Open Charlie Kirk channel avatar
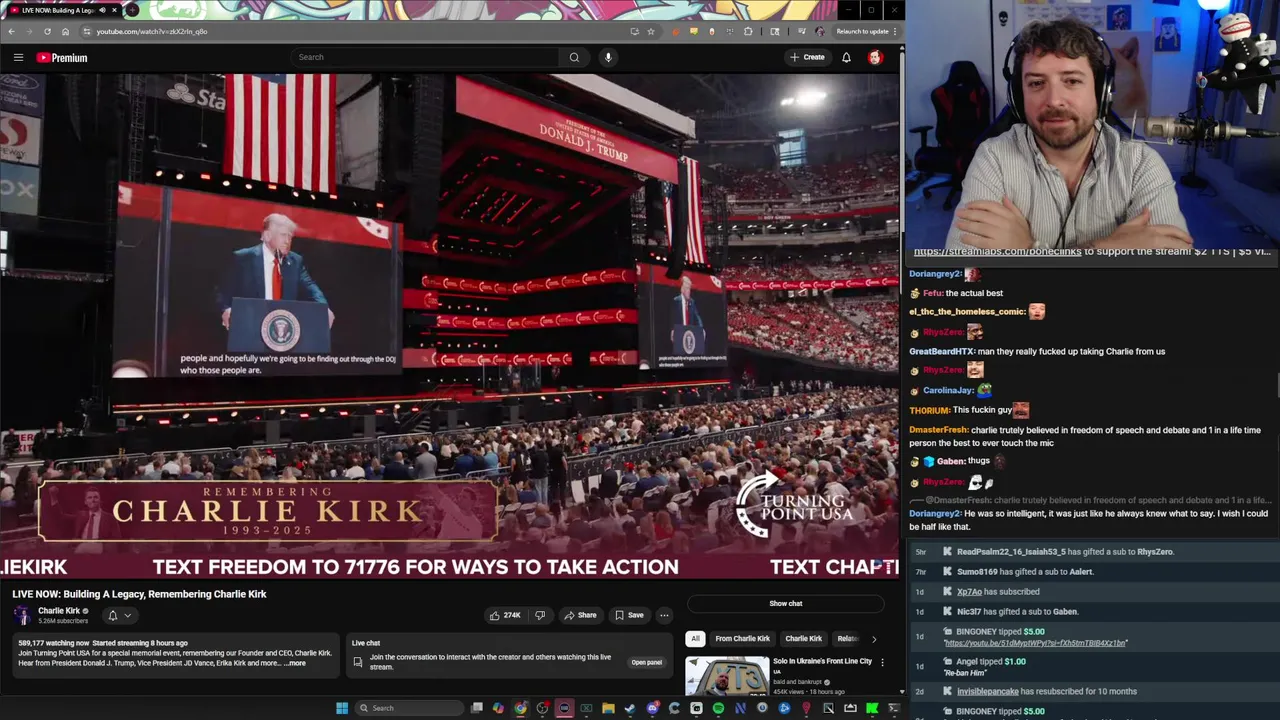 [x=22, y=615]
